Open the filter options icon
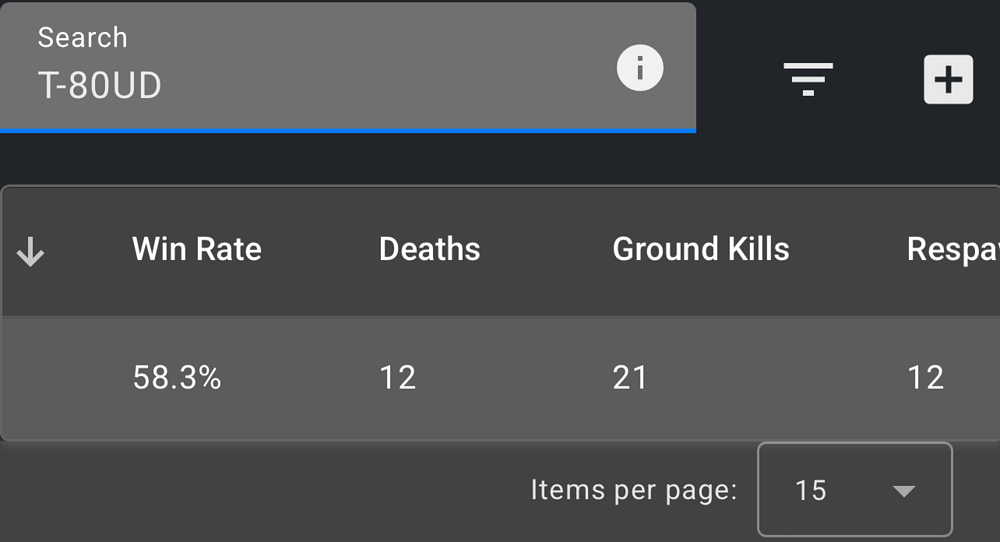 (808, 79)
